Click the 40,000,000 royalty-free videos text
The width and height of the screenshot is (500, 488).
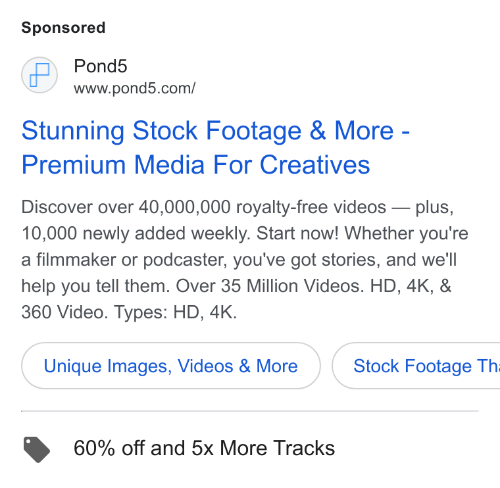click(262, 207)
